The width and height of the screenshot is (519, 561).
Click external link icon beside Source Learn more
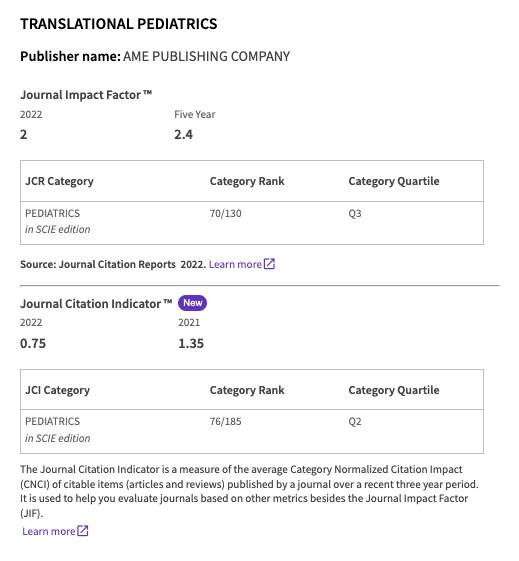click(x=269, y=264)
